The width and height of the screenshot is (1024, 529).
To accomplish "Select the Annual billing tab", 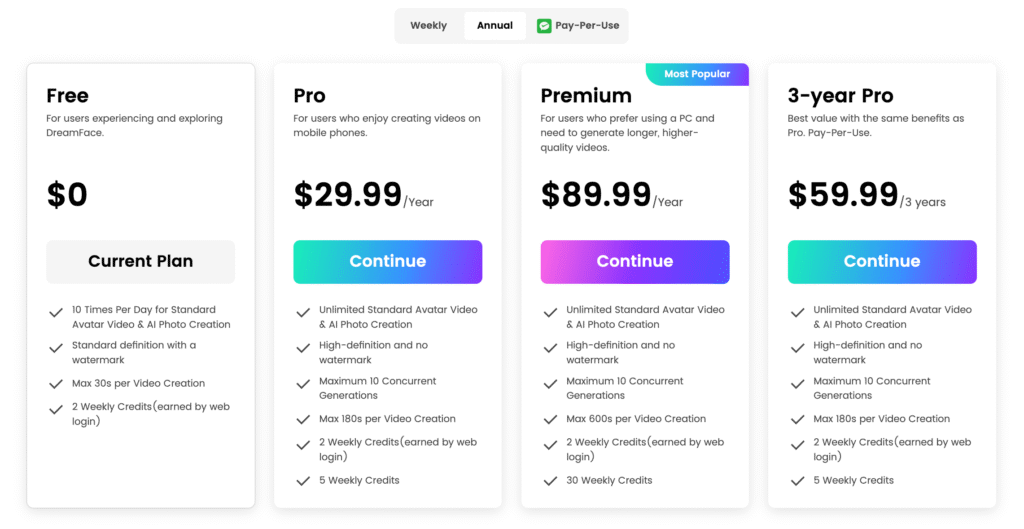I will click(494, 25).
